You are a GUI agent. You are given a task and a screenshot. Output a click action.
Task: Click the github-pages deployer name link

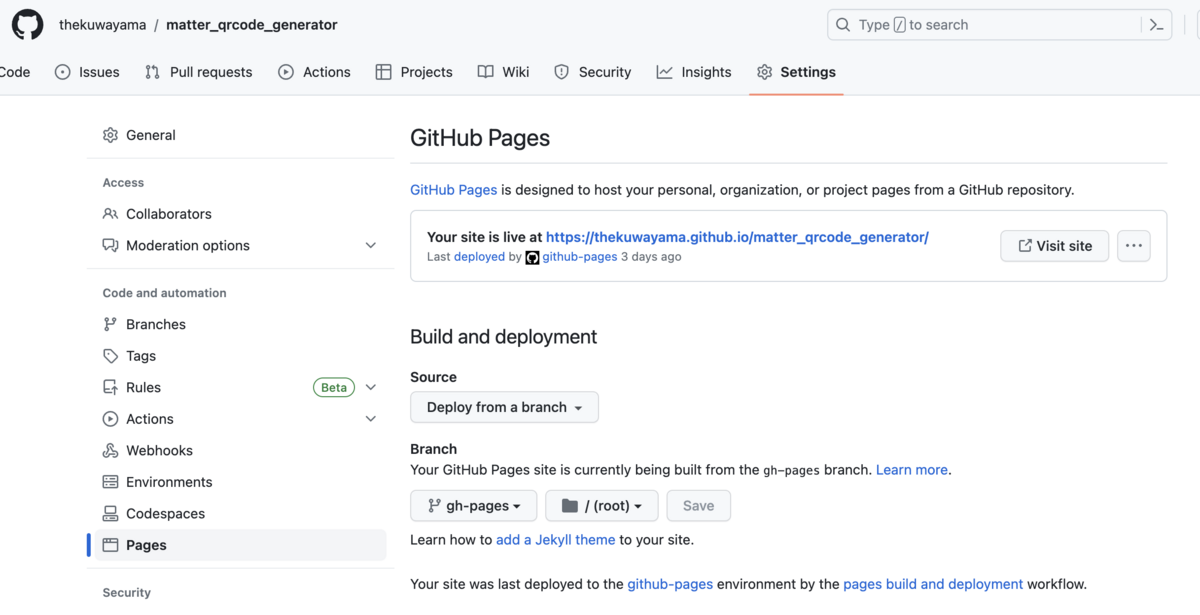click(579, 257)
